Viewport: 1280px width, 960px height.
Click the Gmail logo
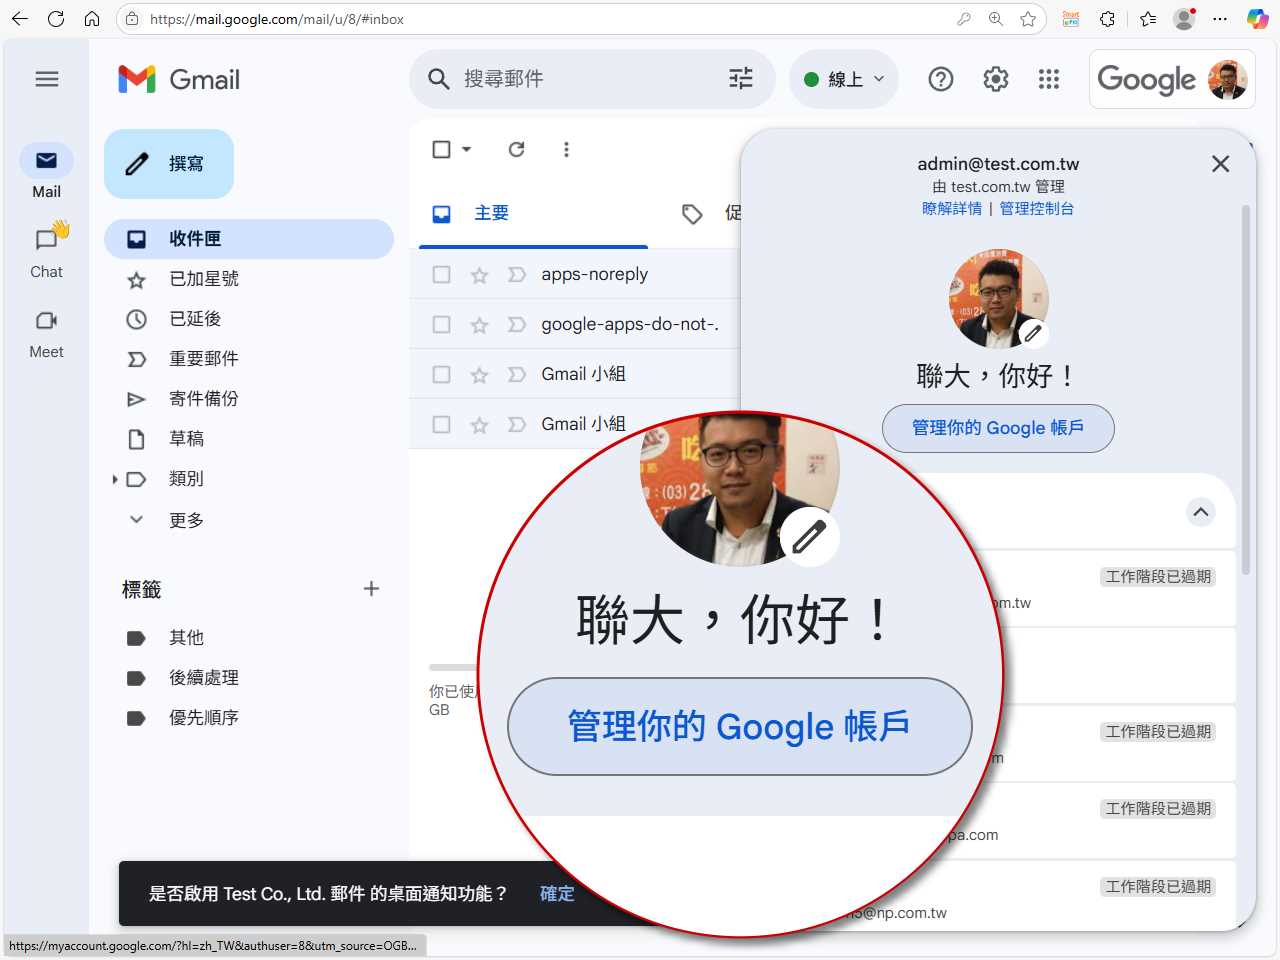coord(179,79)
